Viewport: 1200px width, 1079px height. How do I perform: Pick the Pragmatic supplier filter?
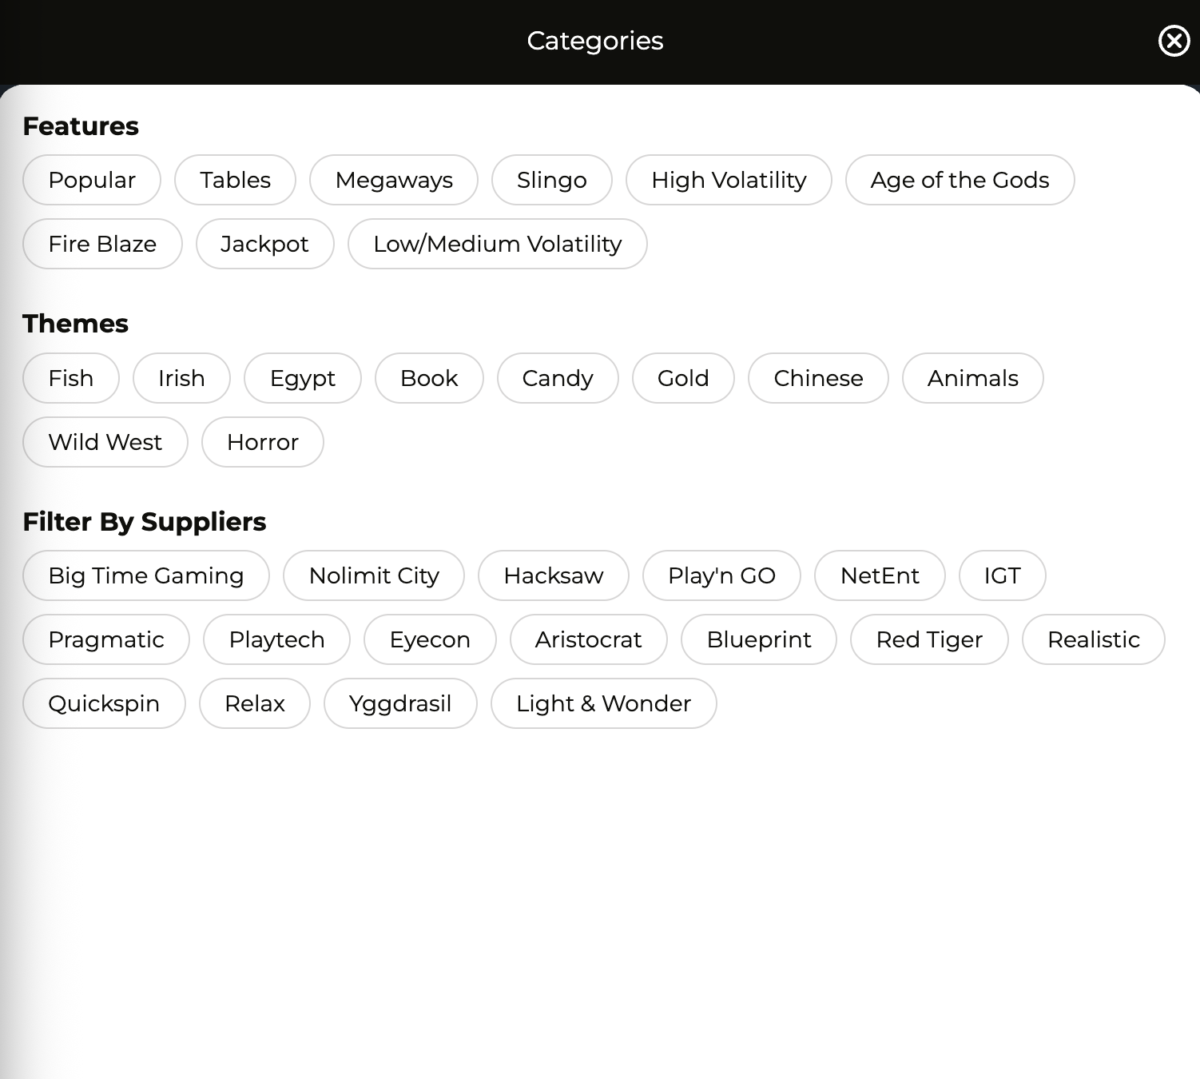106,640
